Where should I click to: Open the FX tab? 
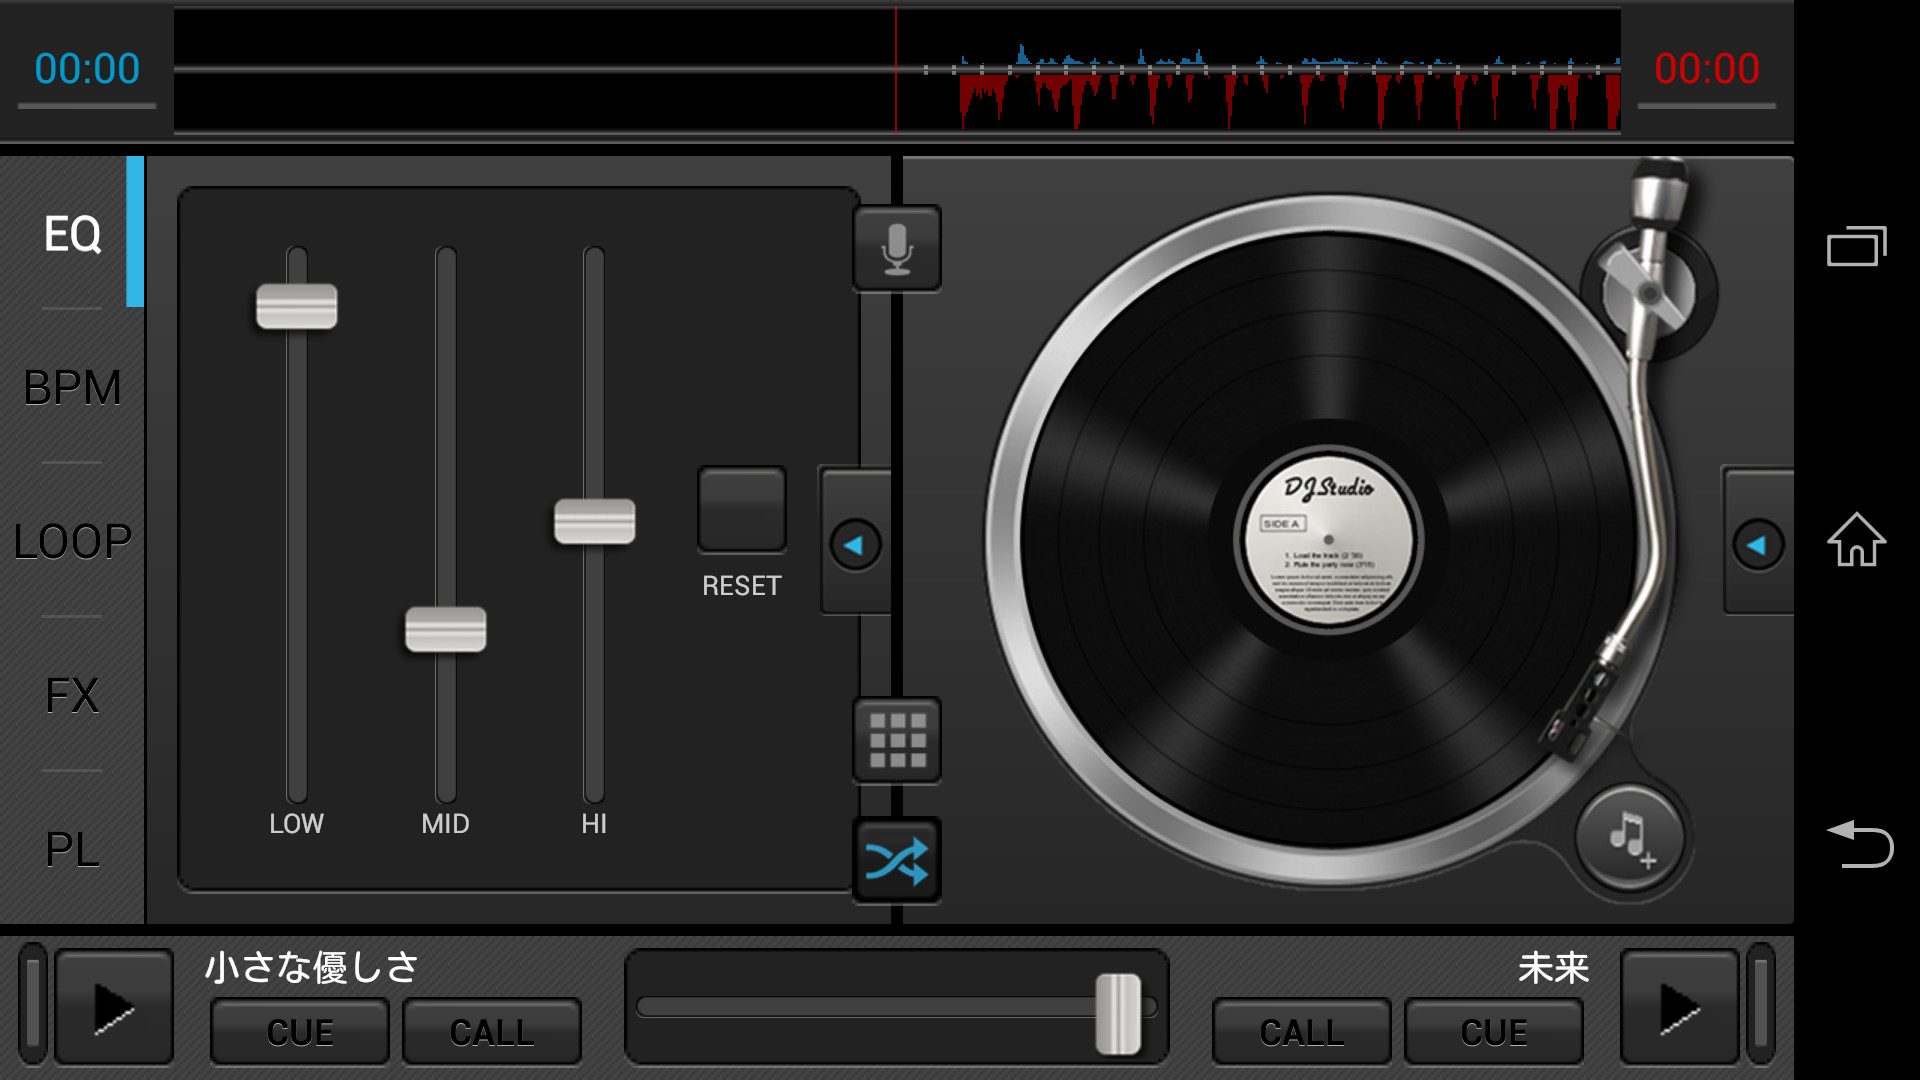coord(72,695)
